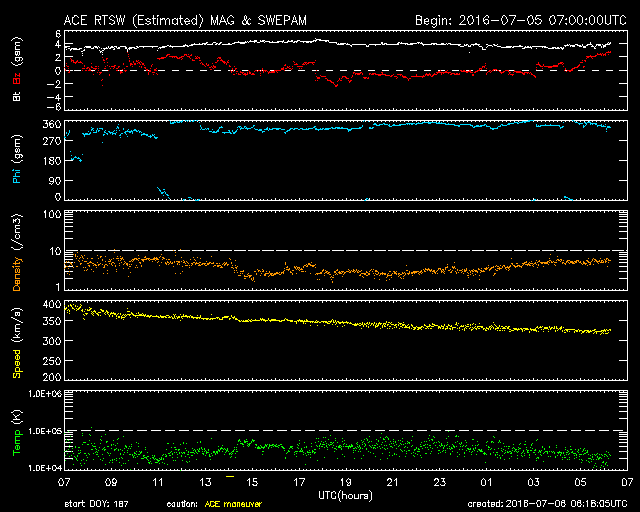Click the yellow maneuver marker in Temp panel
This screenshot has width=640, height=512.
[x=230, y=477]
